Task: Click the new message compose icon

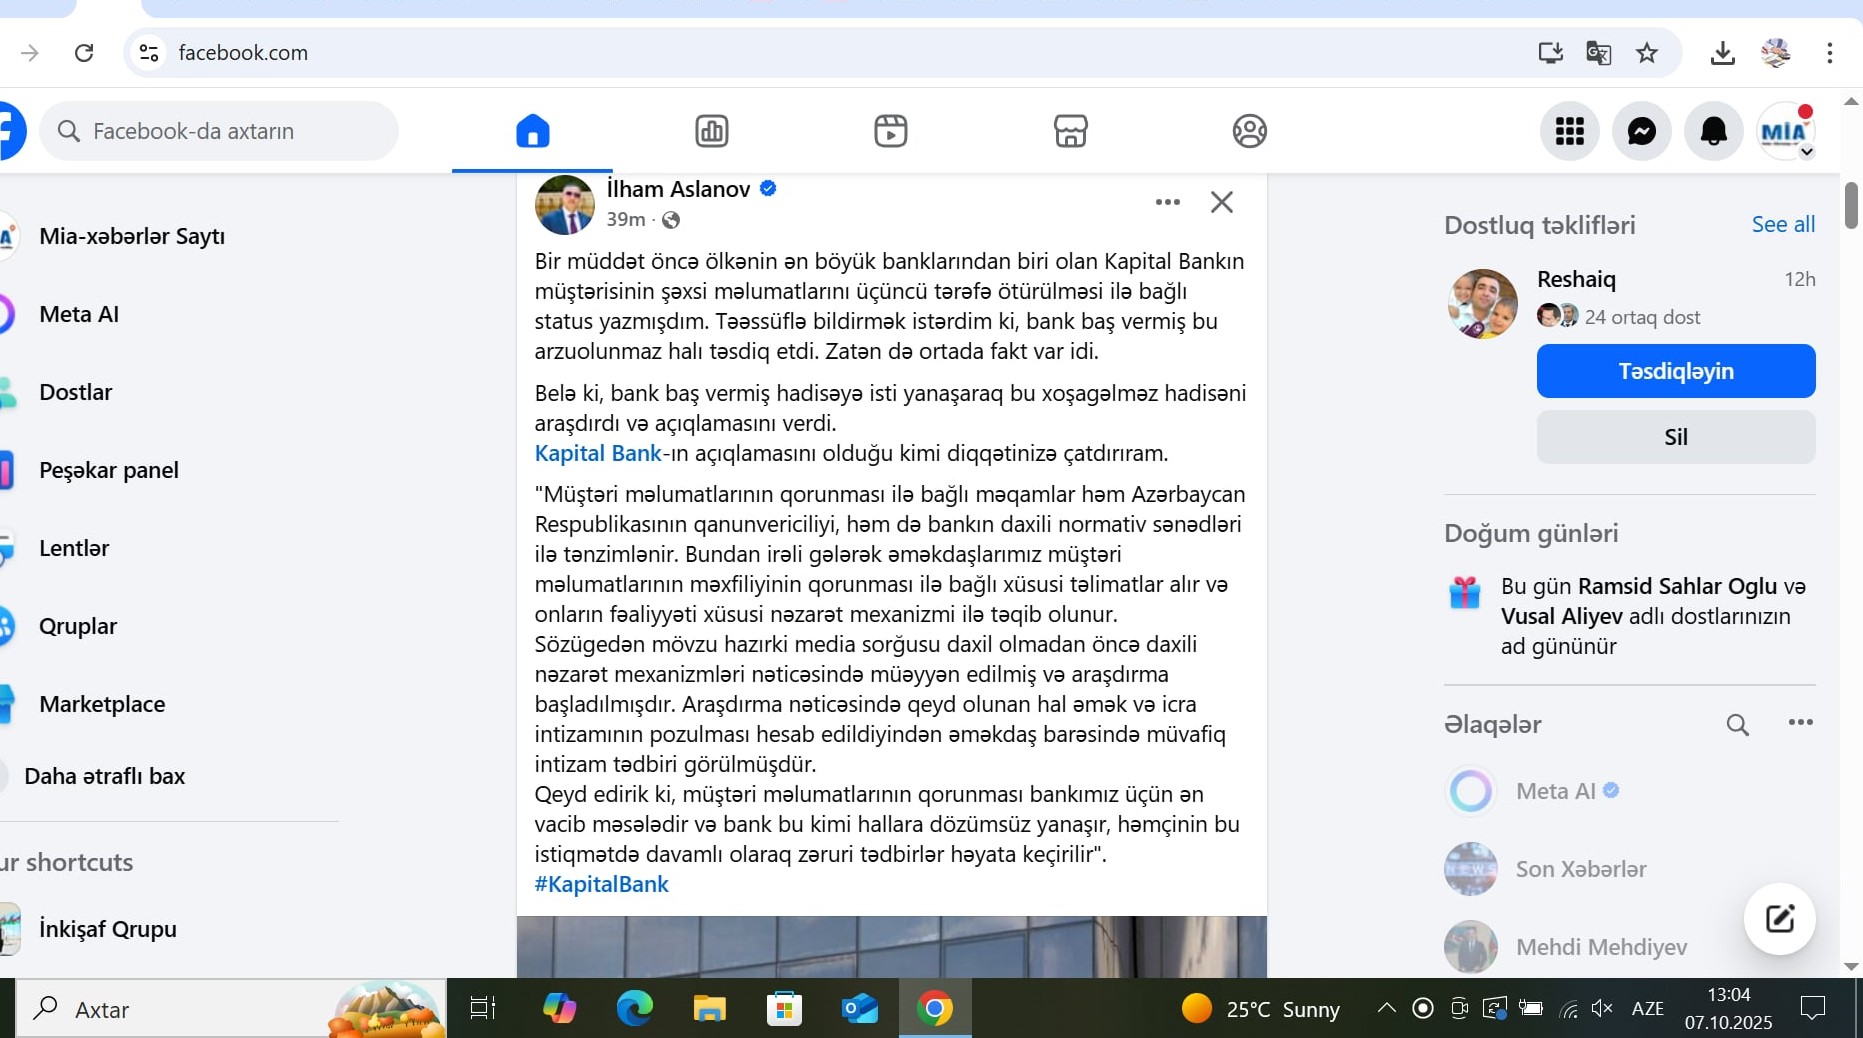Action: point(1779,919)
